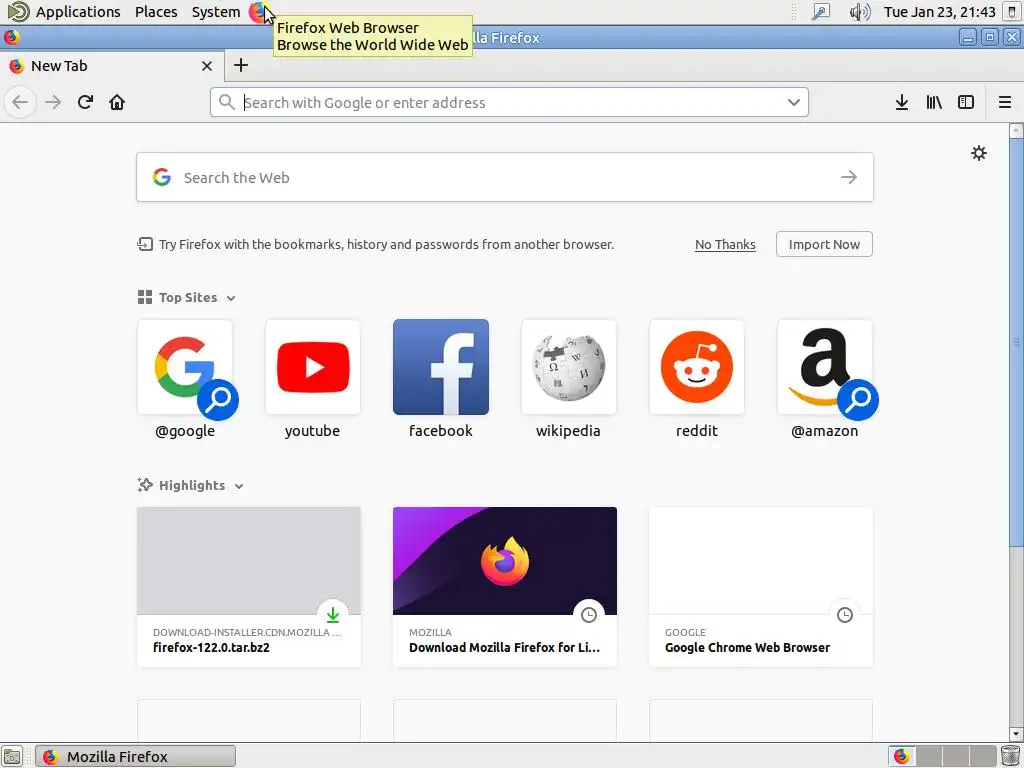Click the No Thanks link
Viewport: 1024px width, 768px height.
tap(725, 245)
